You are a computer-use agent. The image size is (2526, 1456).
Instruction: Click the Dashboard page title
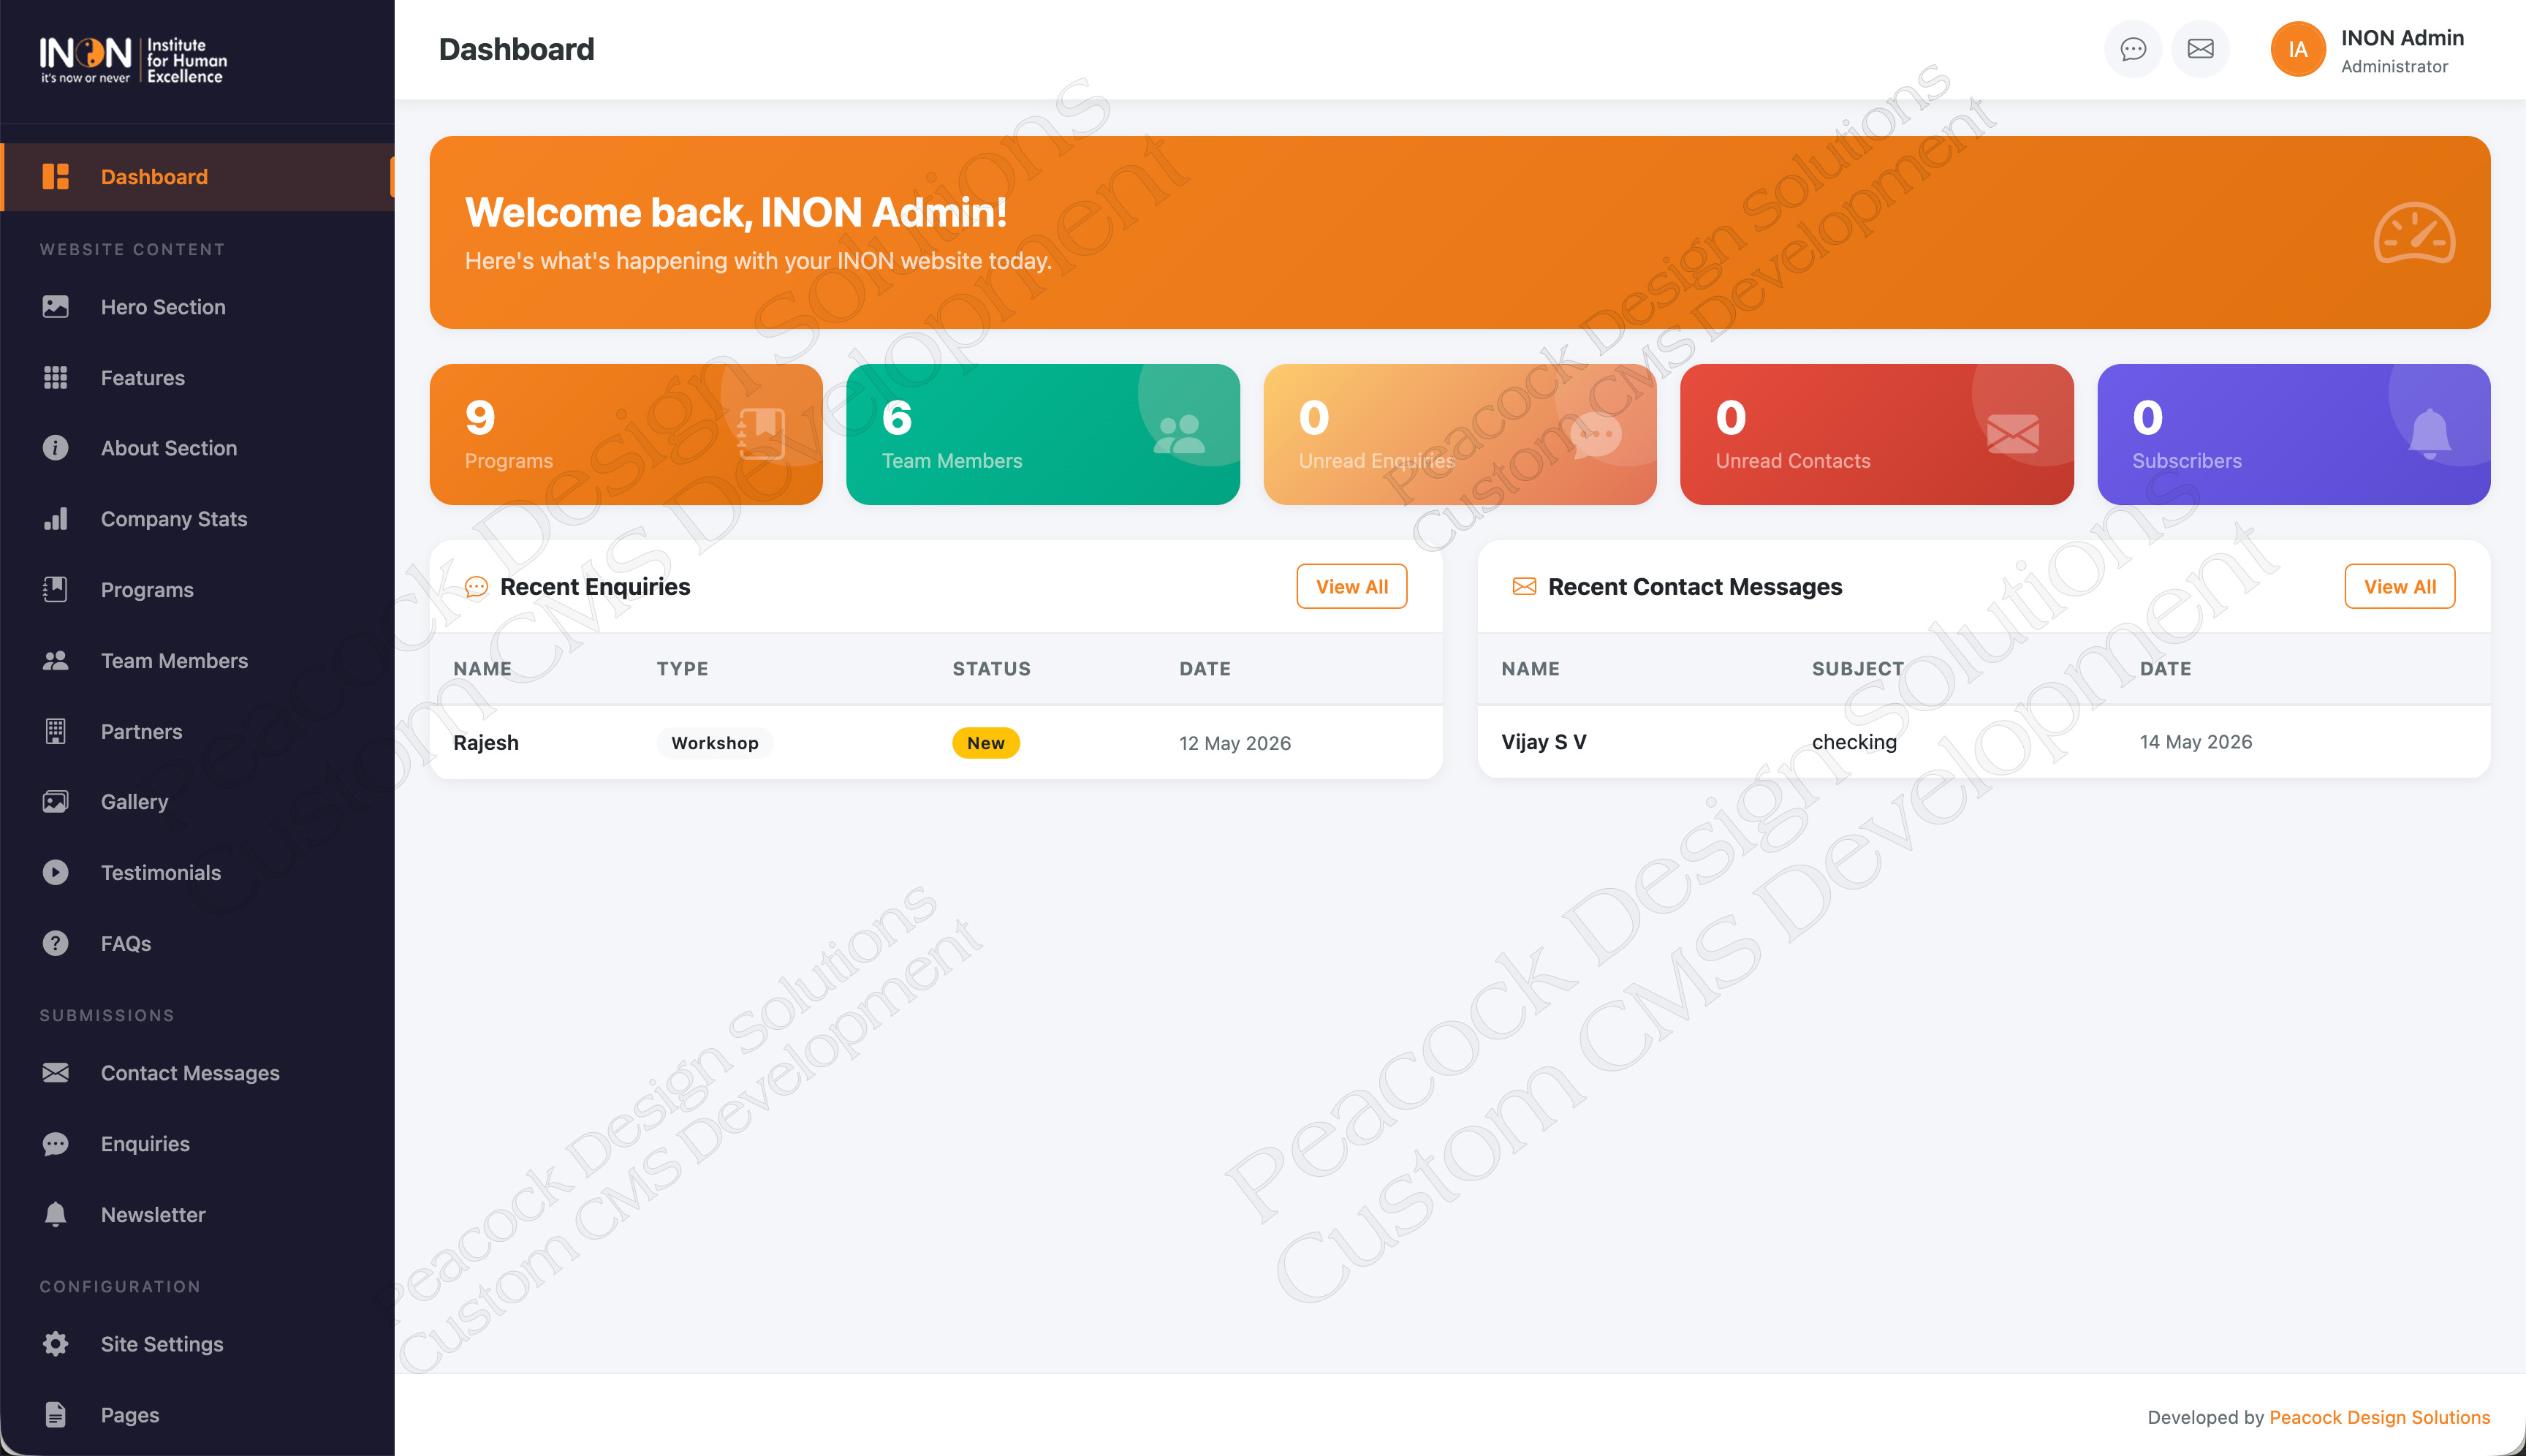[516, 49]
